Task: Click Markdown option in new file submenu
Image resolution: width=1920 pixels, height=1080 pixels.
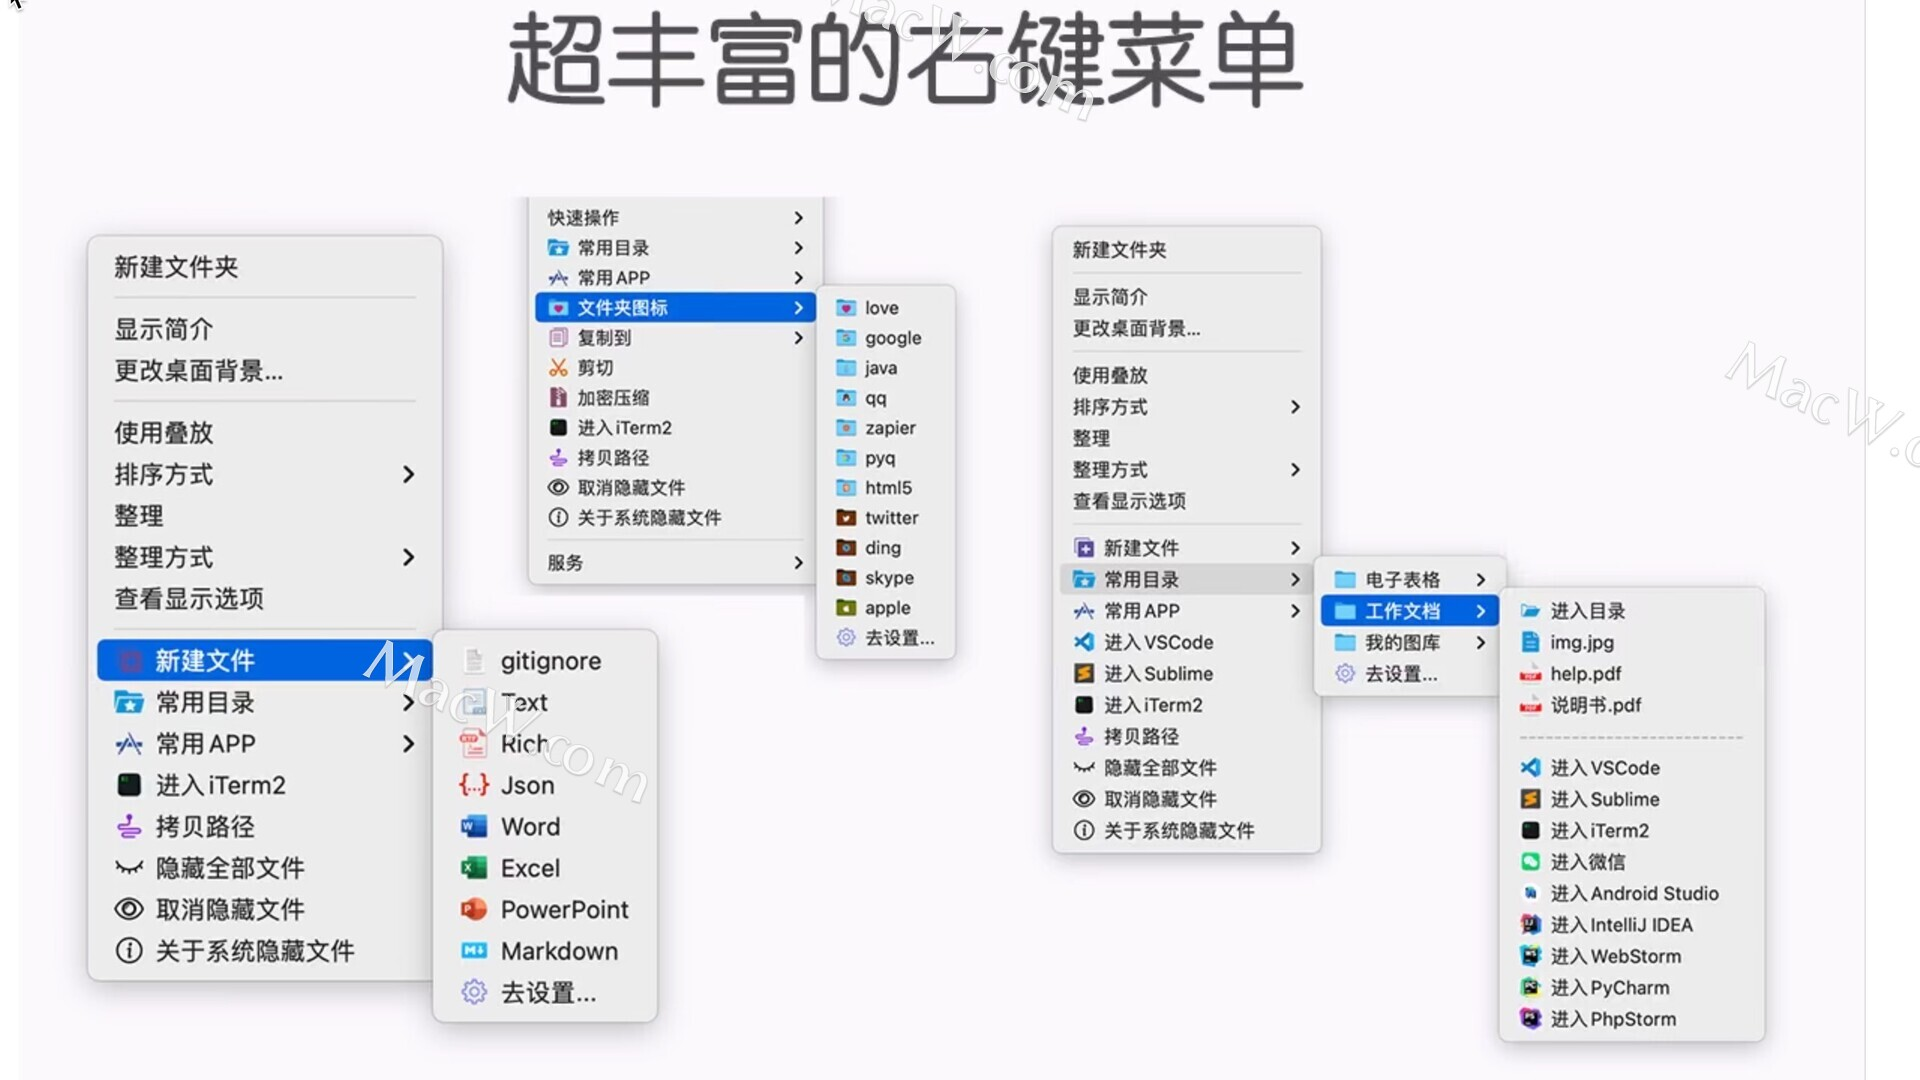Action: (558, 949)
